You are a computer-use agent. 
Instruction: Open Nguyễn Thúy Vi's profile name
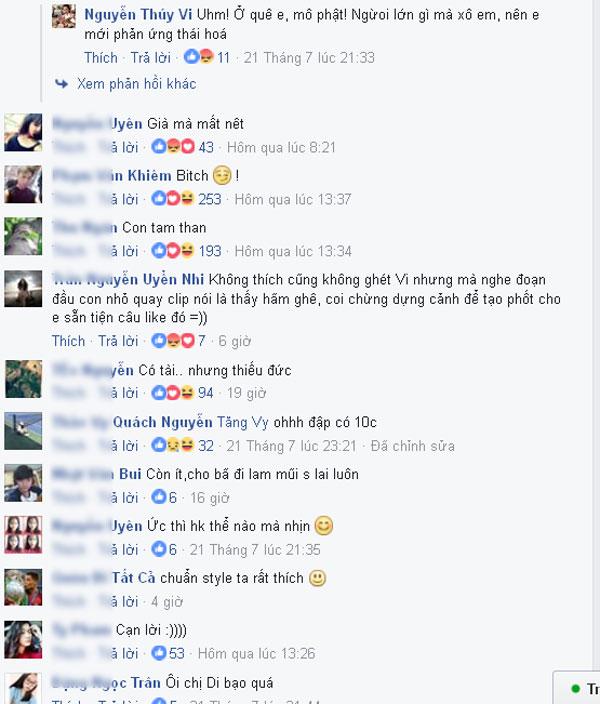coord(138,14)
